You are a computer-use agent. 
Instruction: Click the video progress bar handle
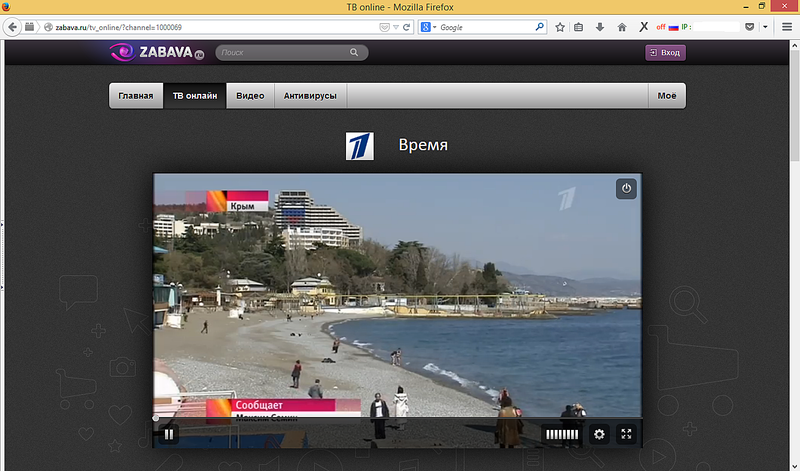pyautogui.click(x=156, y=418)
